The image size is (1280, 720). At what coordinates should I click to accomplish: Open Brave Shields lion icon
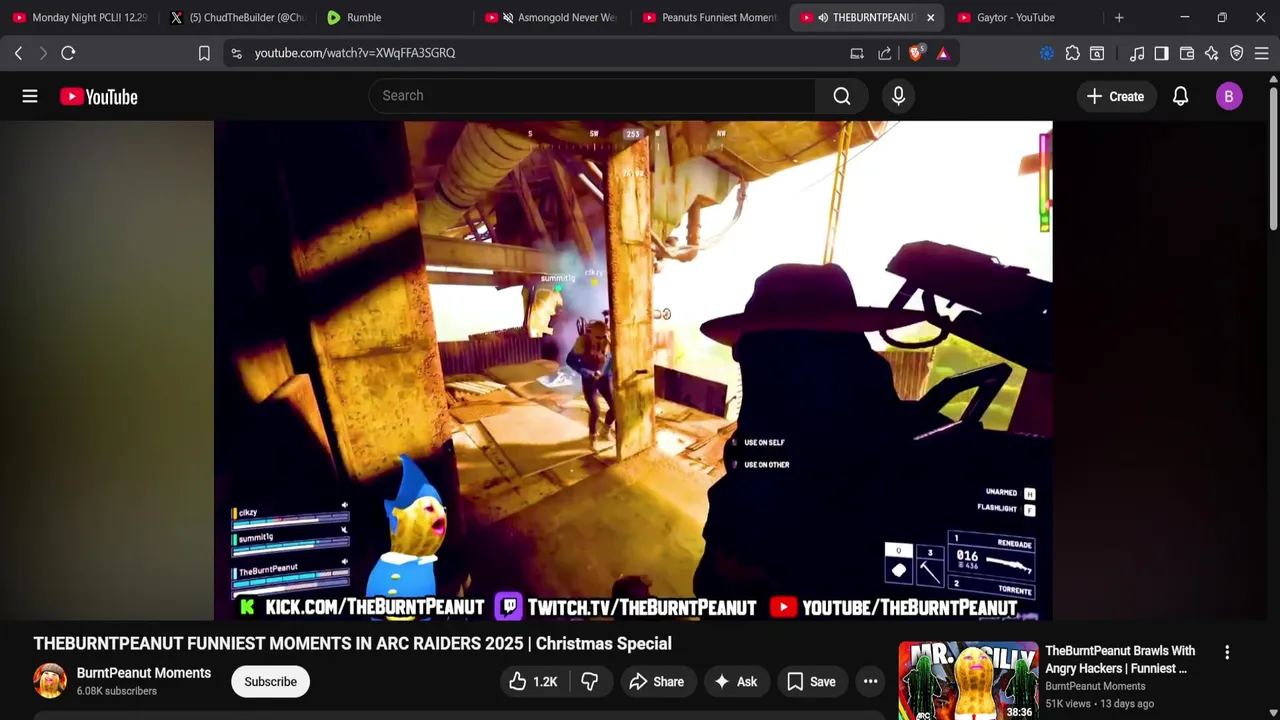pyautogui.click(x=916, y=53)
